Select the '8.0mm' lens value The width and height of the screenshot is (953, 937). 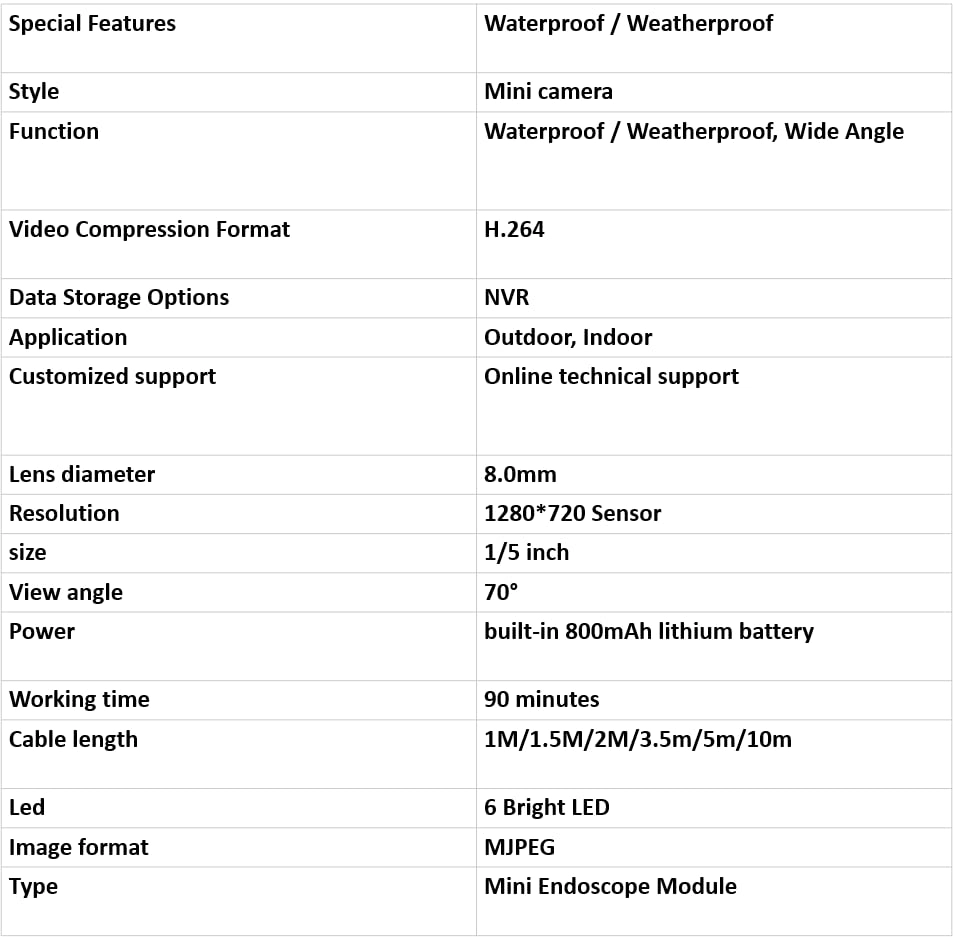520,474
